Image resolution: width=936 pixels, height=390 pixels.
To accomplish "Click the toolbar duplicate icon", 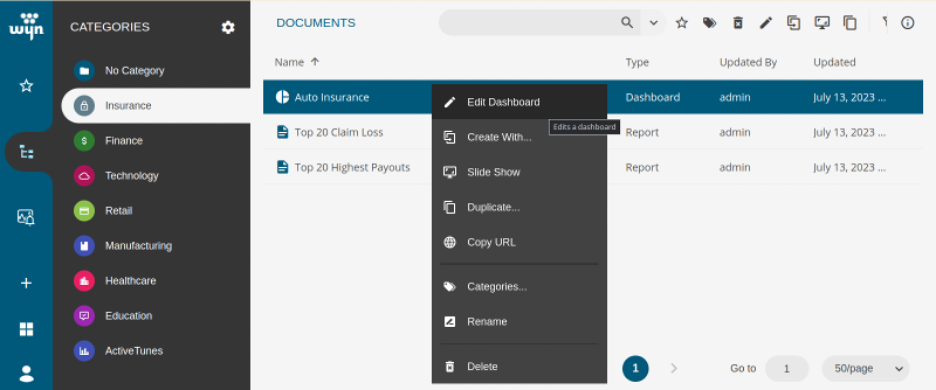I will pos(850,23).
